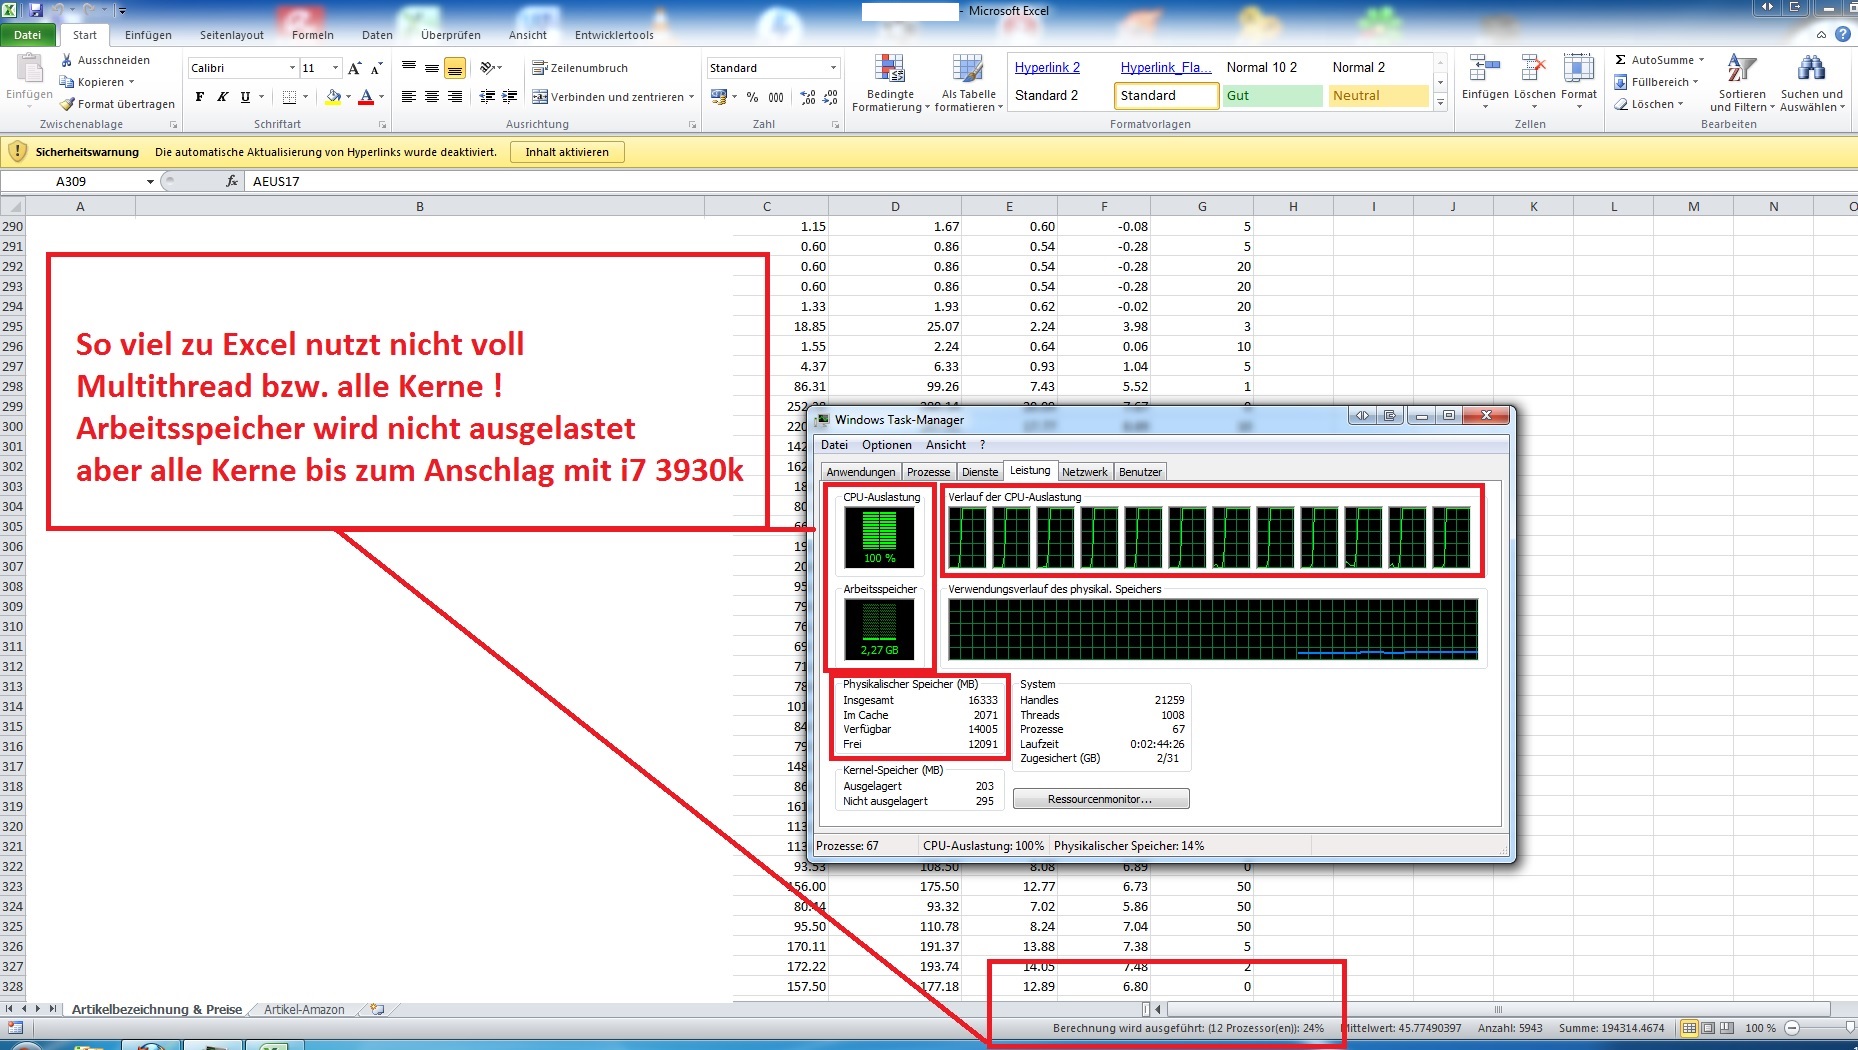Toggle Zeilenumbruch text wrapping

(580, 68)
